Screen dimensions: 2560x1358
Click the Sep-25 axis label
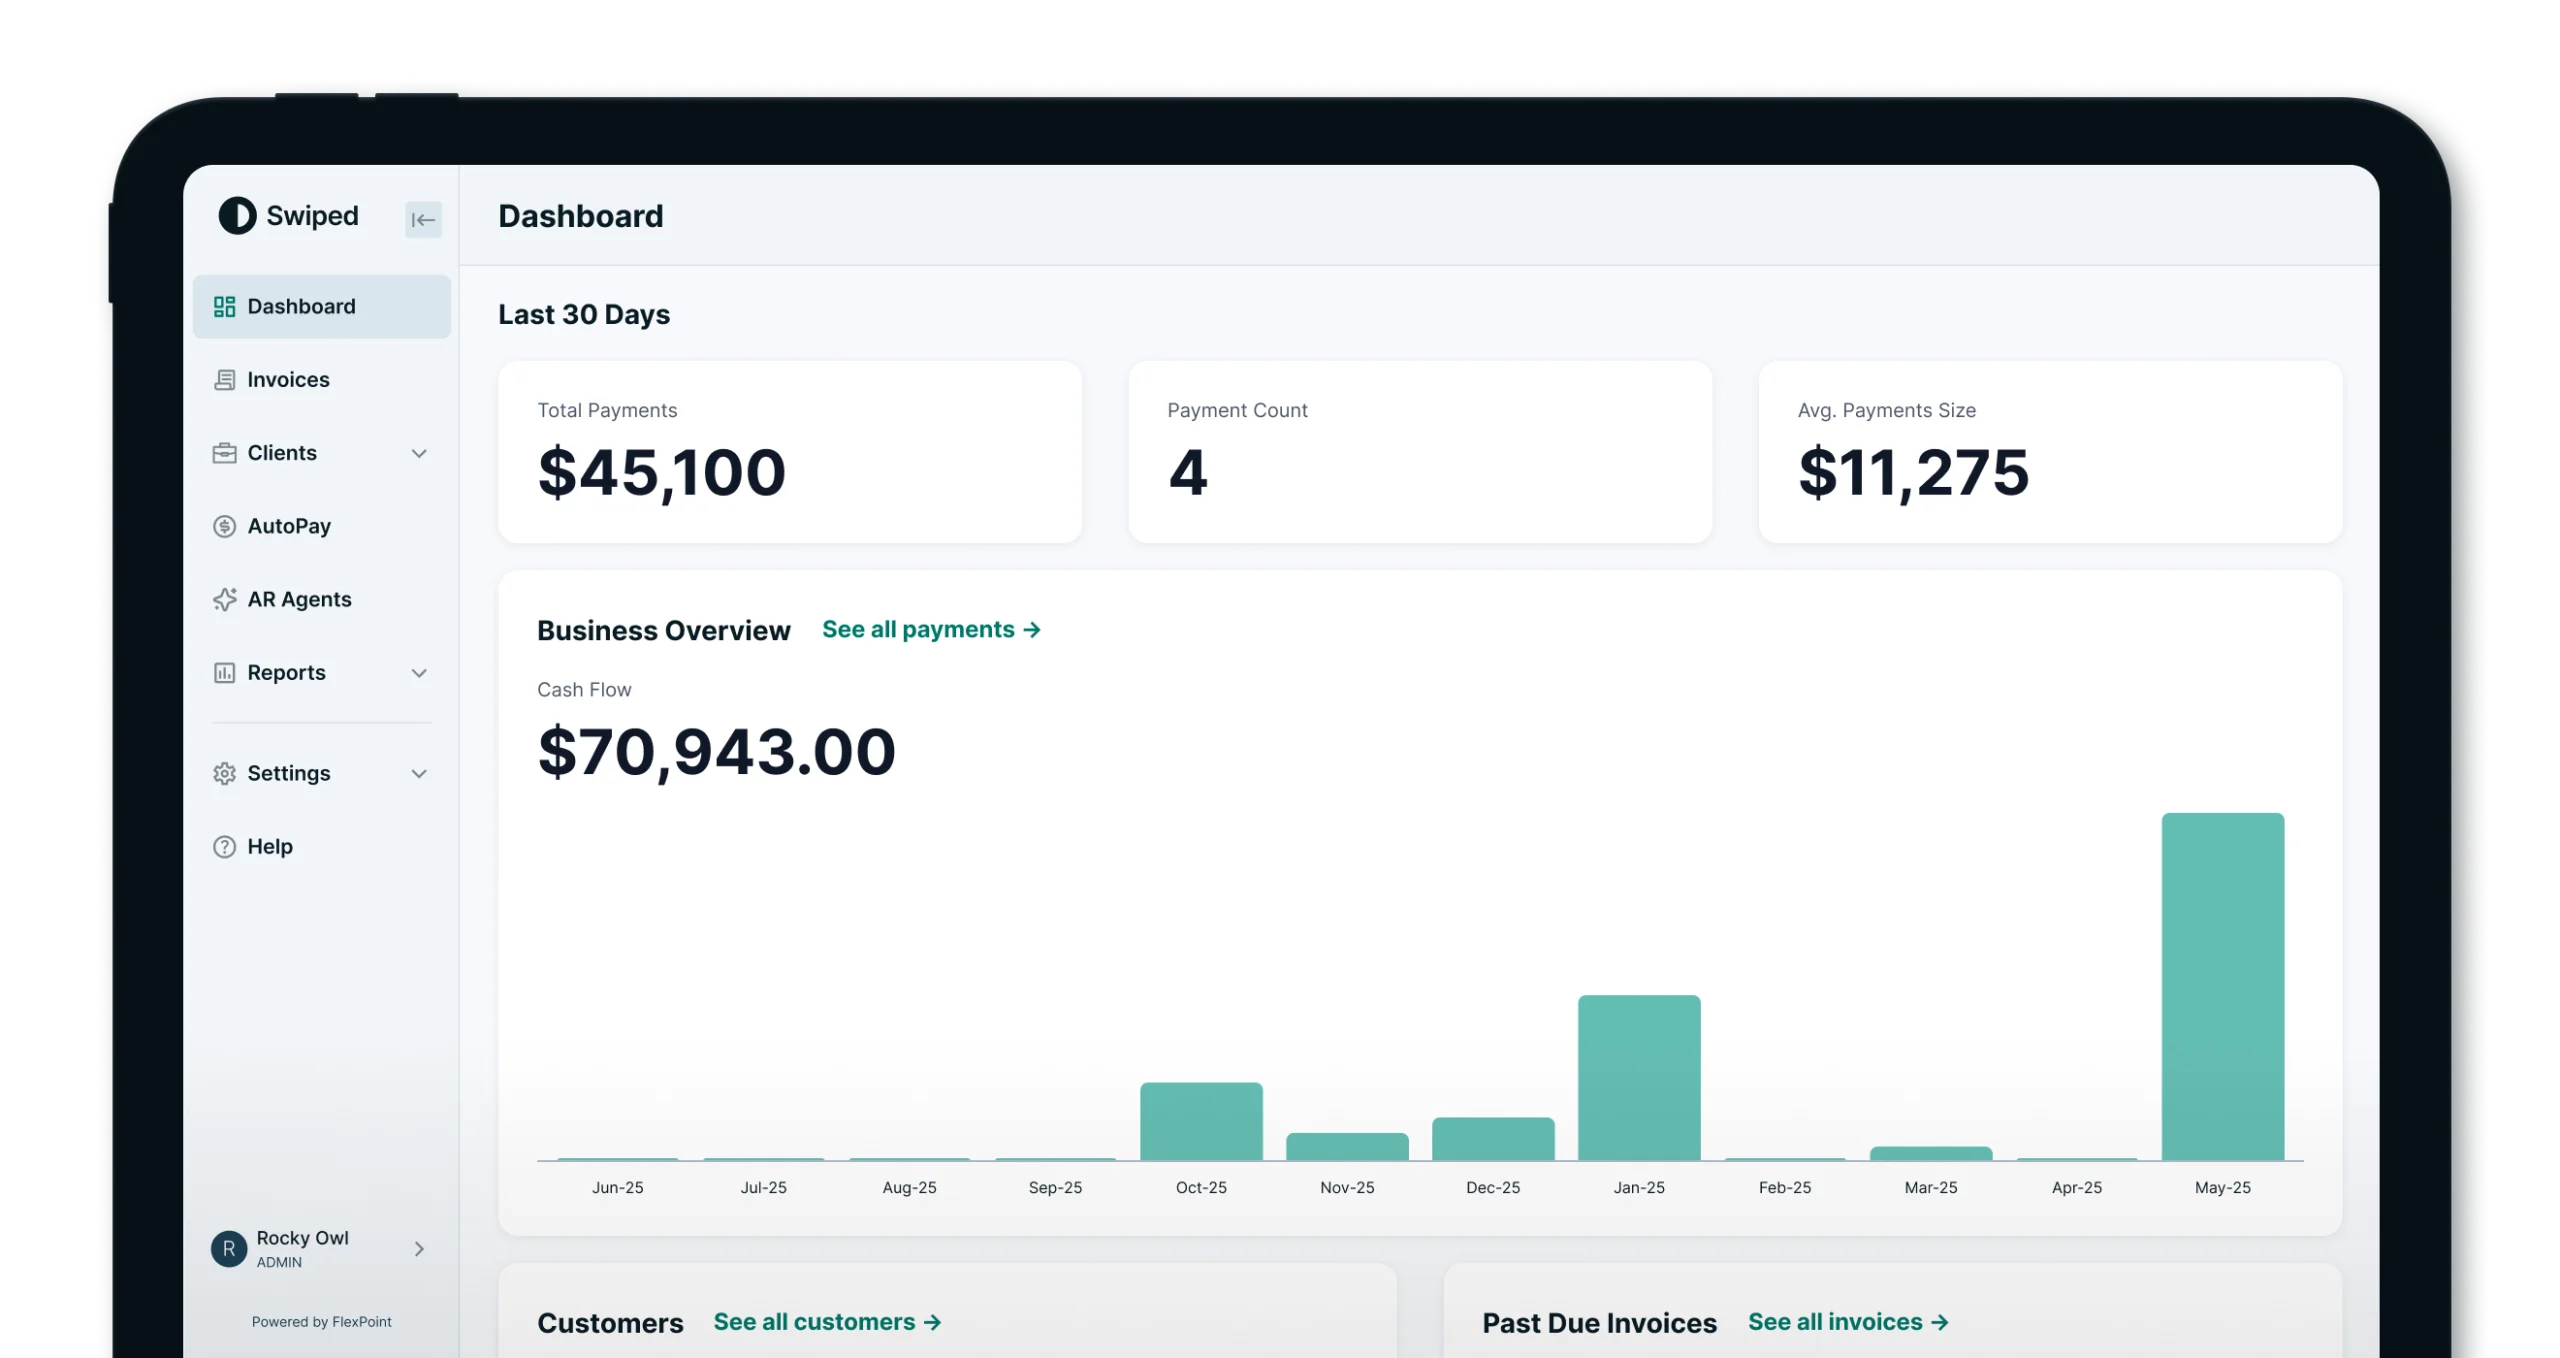coord(1055,1187)
